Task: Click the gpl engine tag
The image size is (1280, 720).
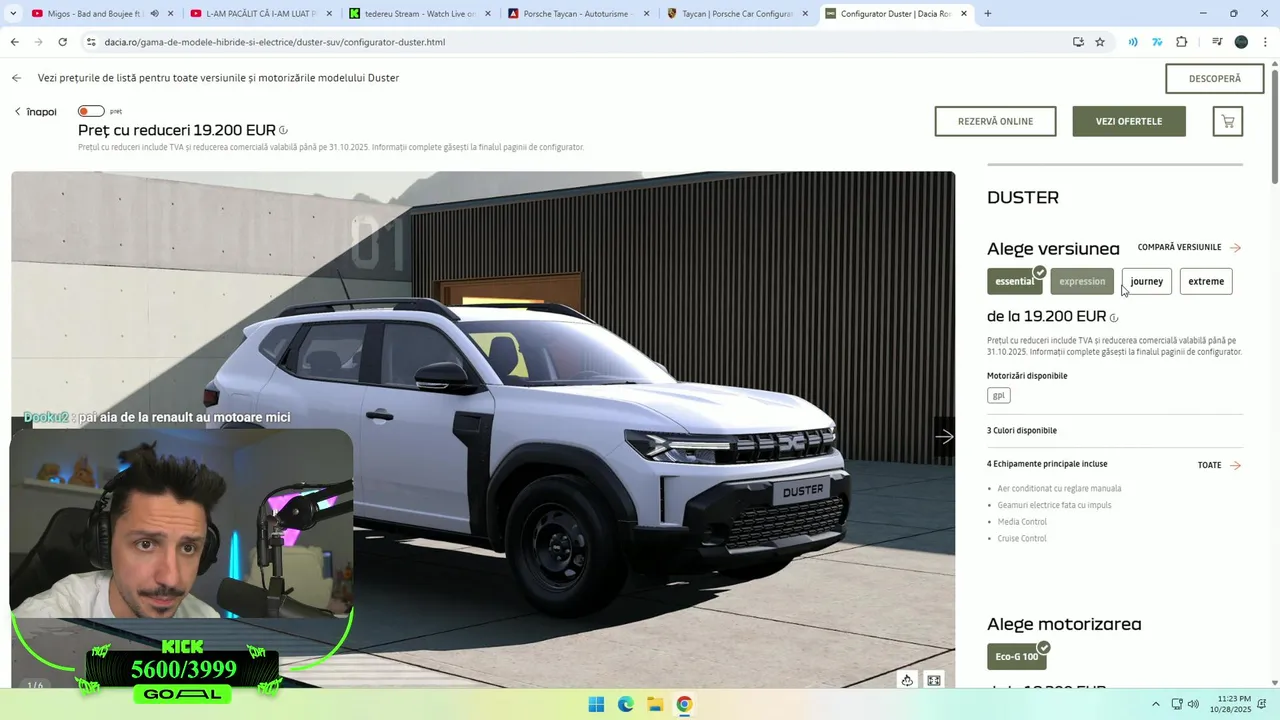Action: [x=998, y=395]
